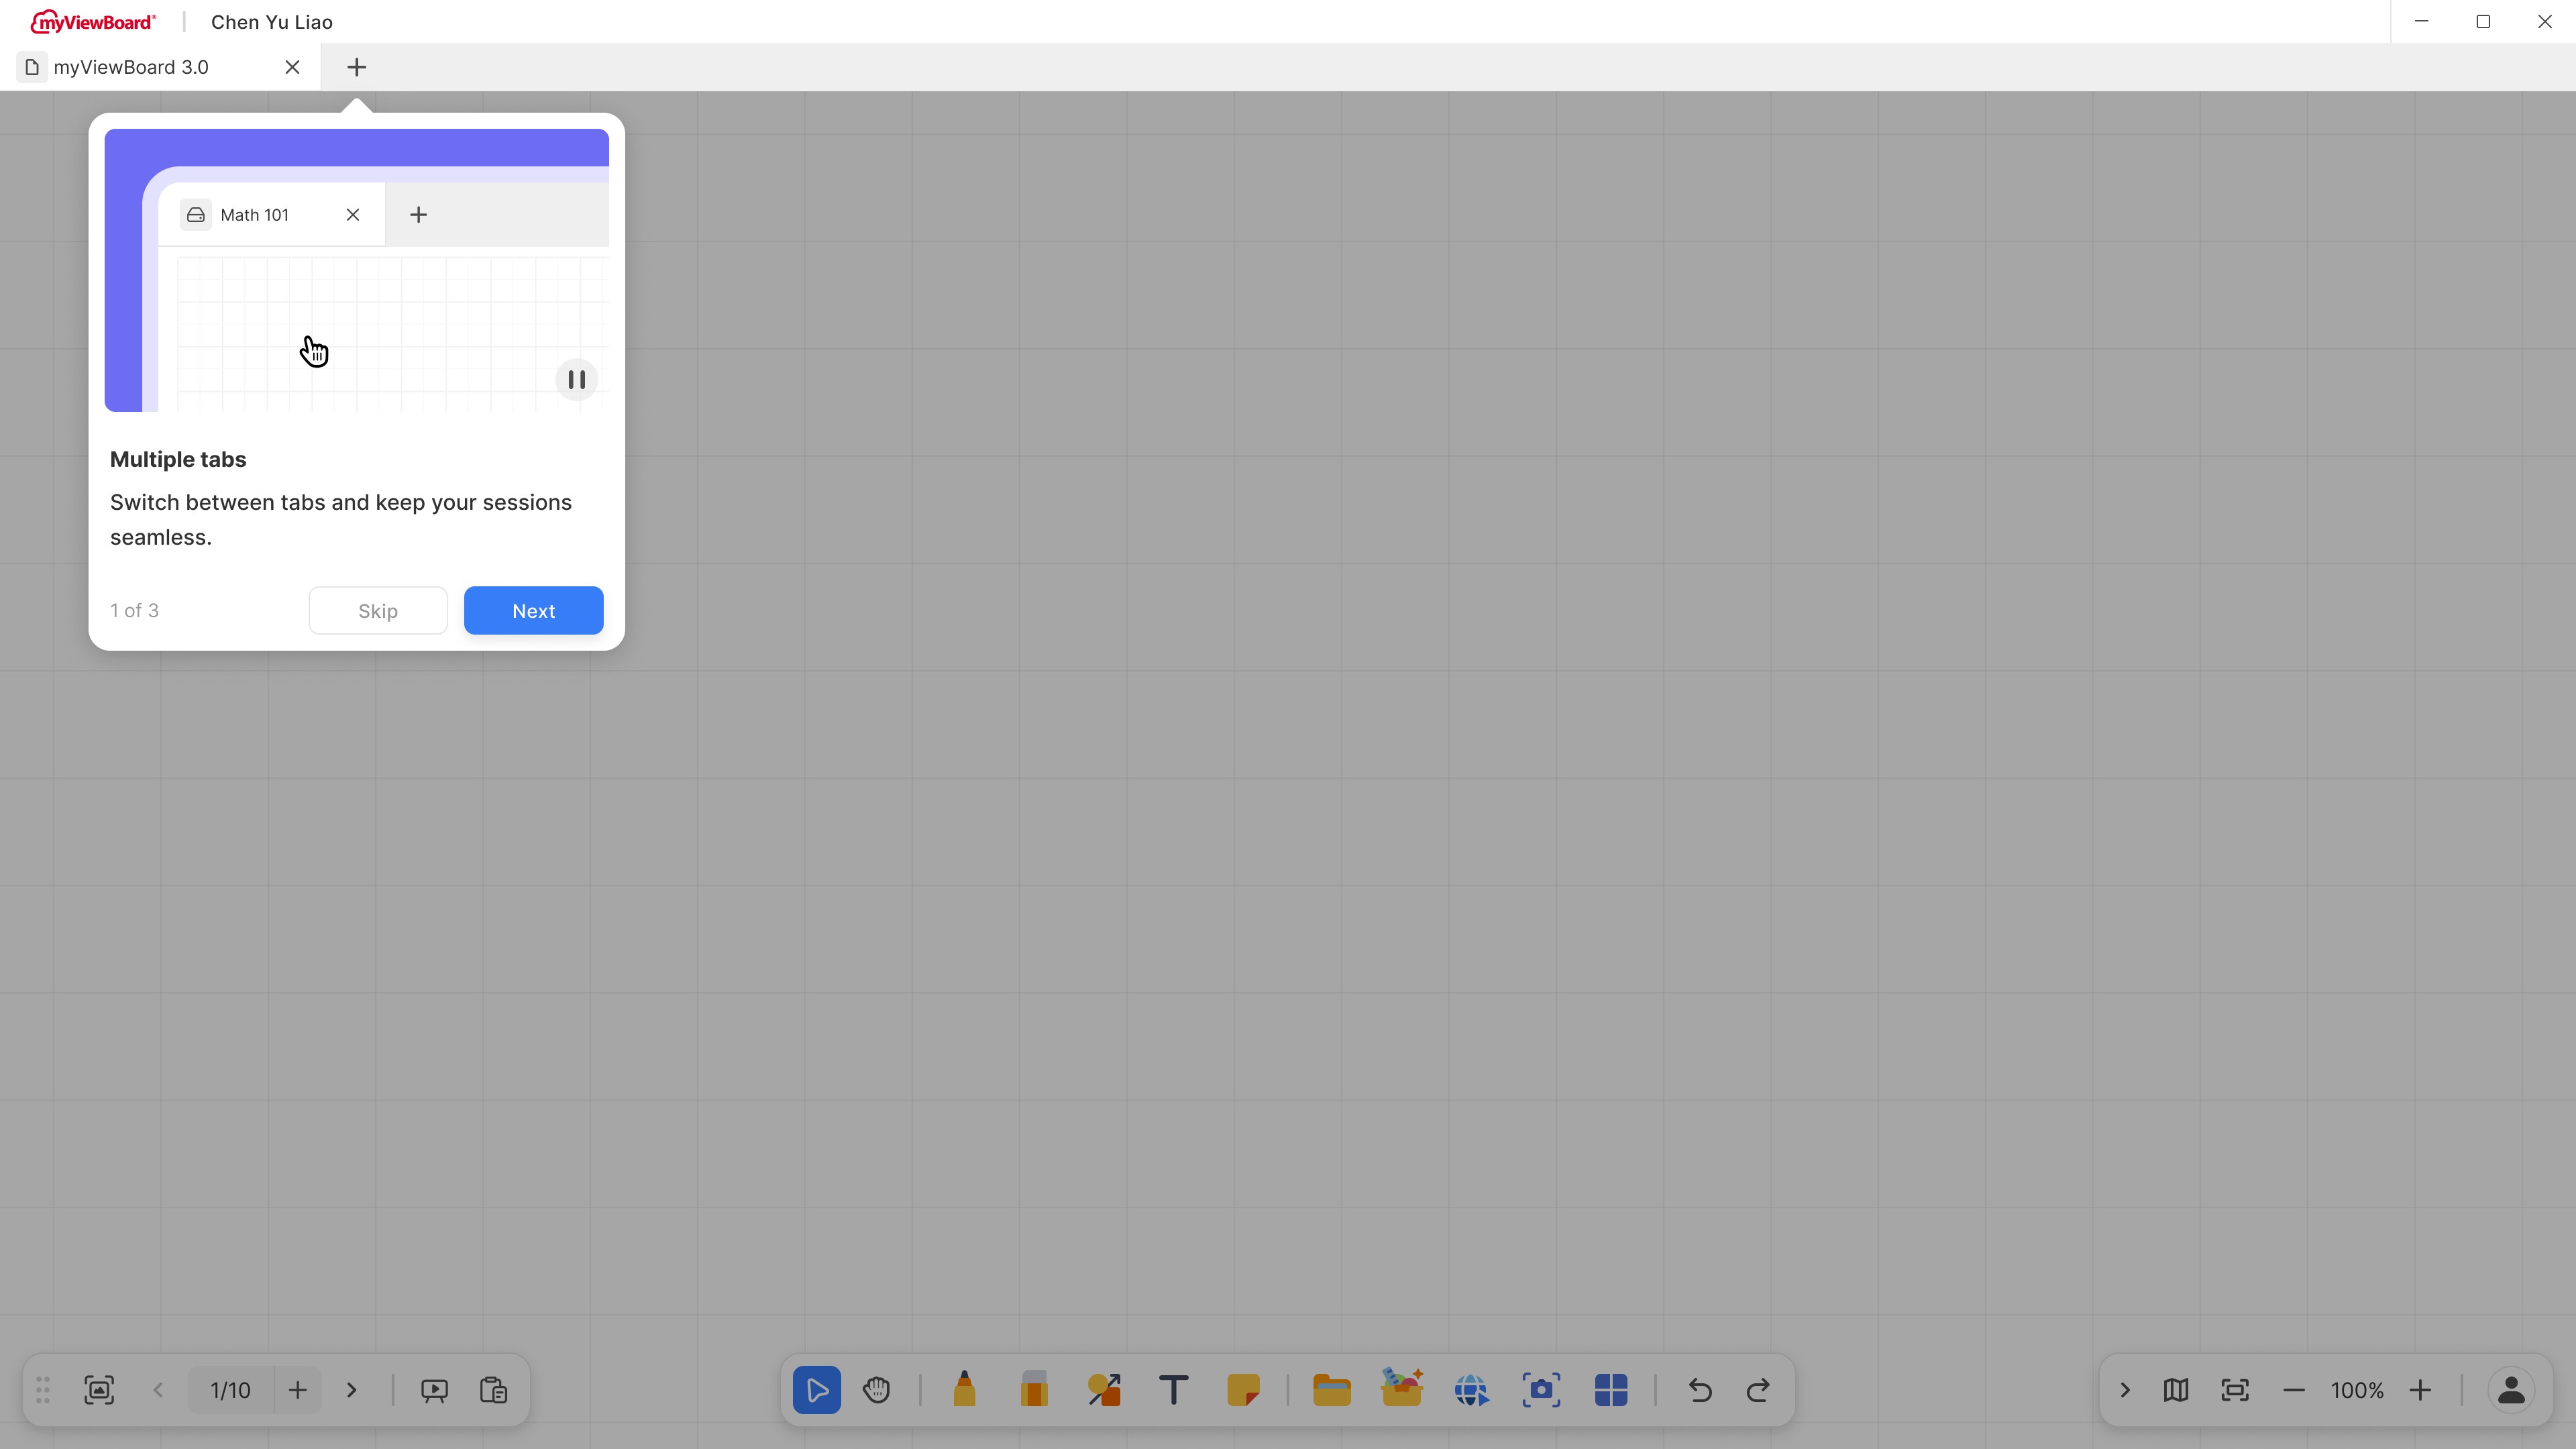Continue tour with Next button
The width and height of the screenshot is (2576, 1449).
pyautogui.click(x=533, y=610)
